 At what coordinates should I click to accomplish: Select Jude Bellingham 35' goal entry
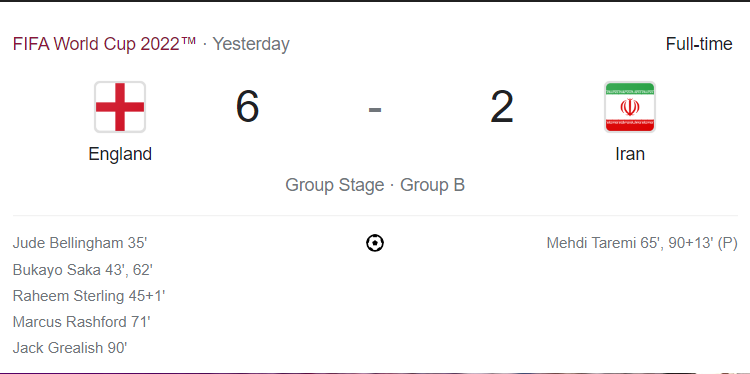(79, 243)
